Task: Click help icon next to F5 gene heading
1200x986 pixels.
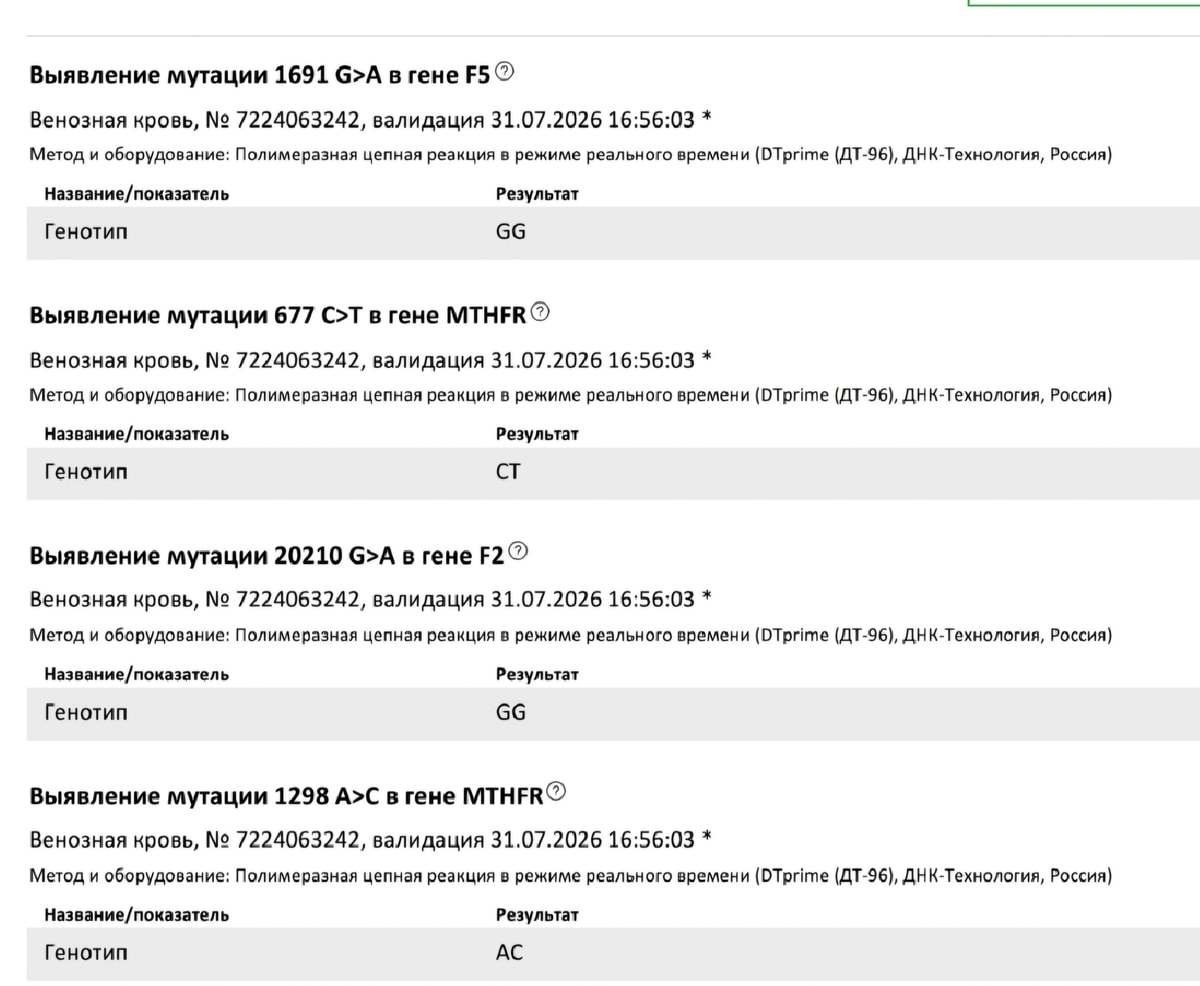Action: [x=506, y=72]
